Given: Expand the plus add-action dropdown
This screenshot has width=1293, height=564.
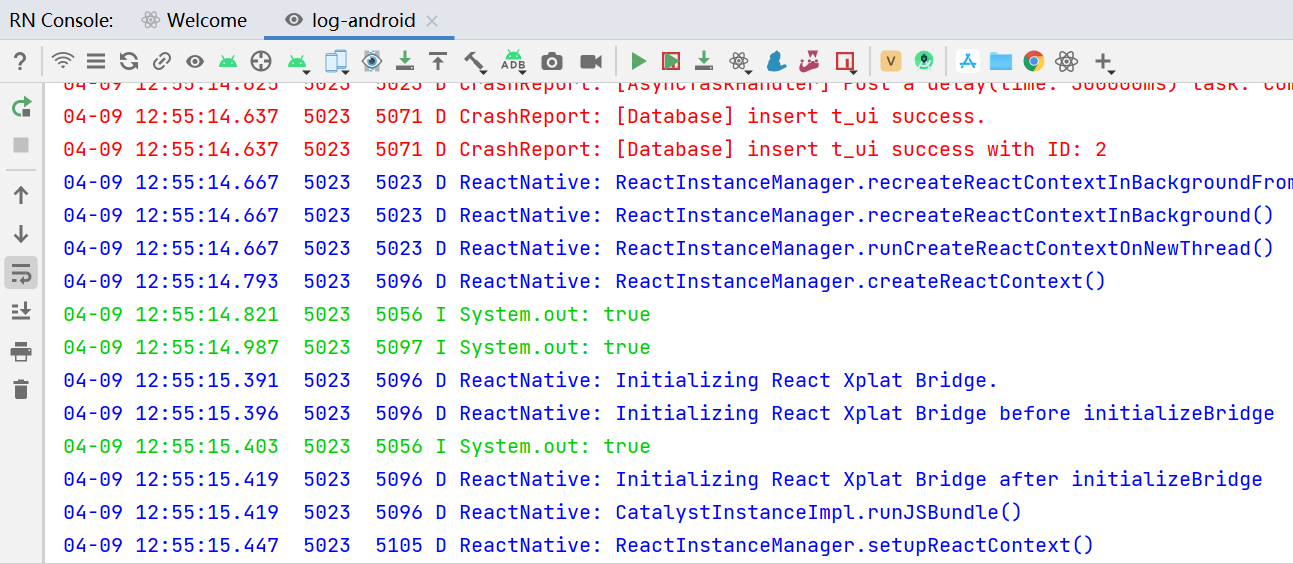Looking at the screenshot, I should (x=1104, y=62).
